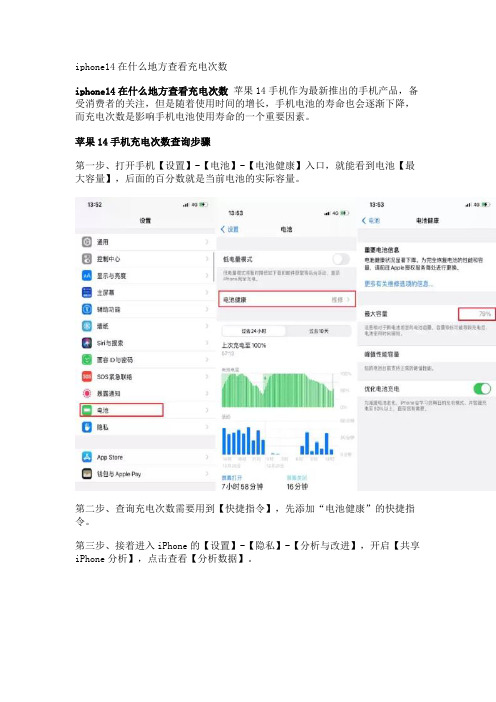Open the 钱包与Apple Pay row

click(145, 474)
